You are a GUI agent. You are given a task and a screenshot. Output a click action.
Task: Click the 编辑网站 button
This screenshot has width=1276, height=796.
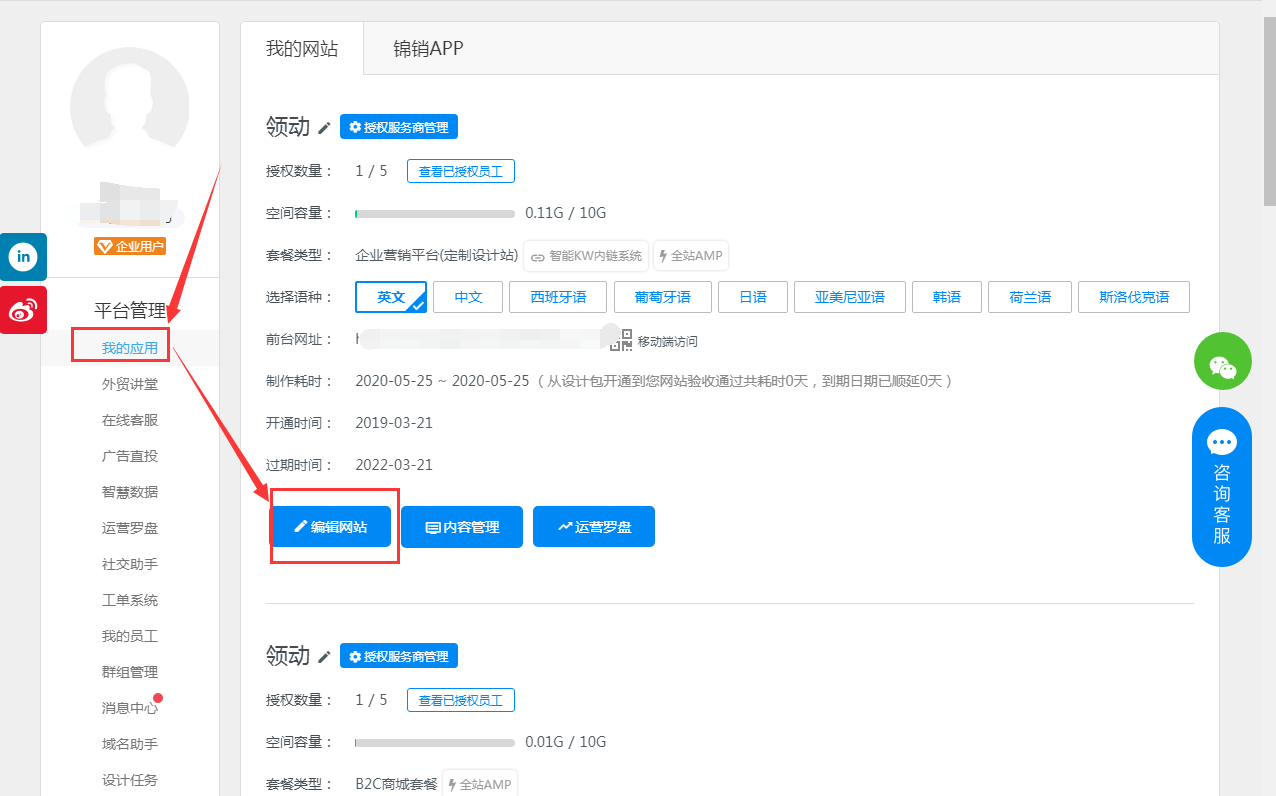333,526
